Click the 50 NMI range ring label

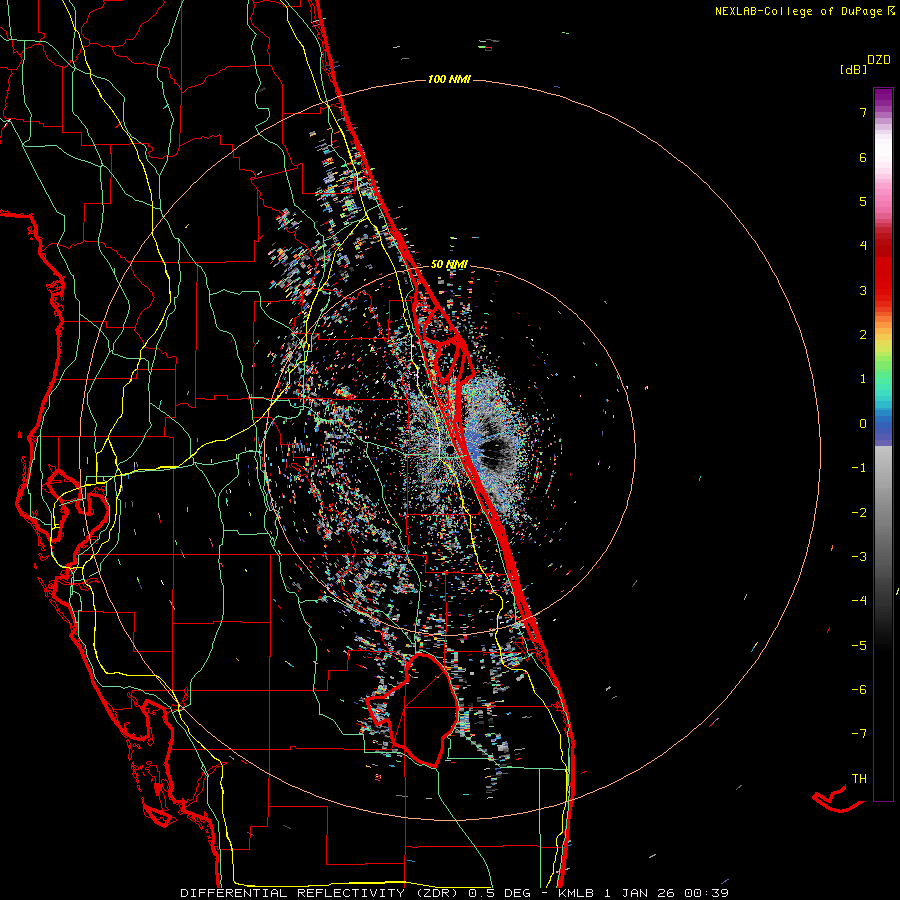click(449, 264)
